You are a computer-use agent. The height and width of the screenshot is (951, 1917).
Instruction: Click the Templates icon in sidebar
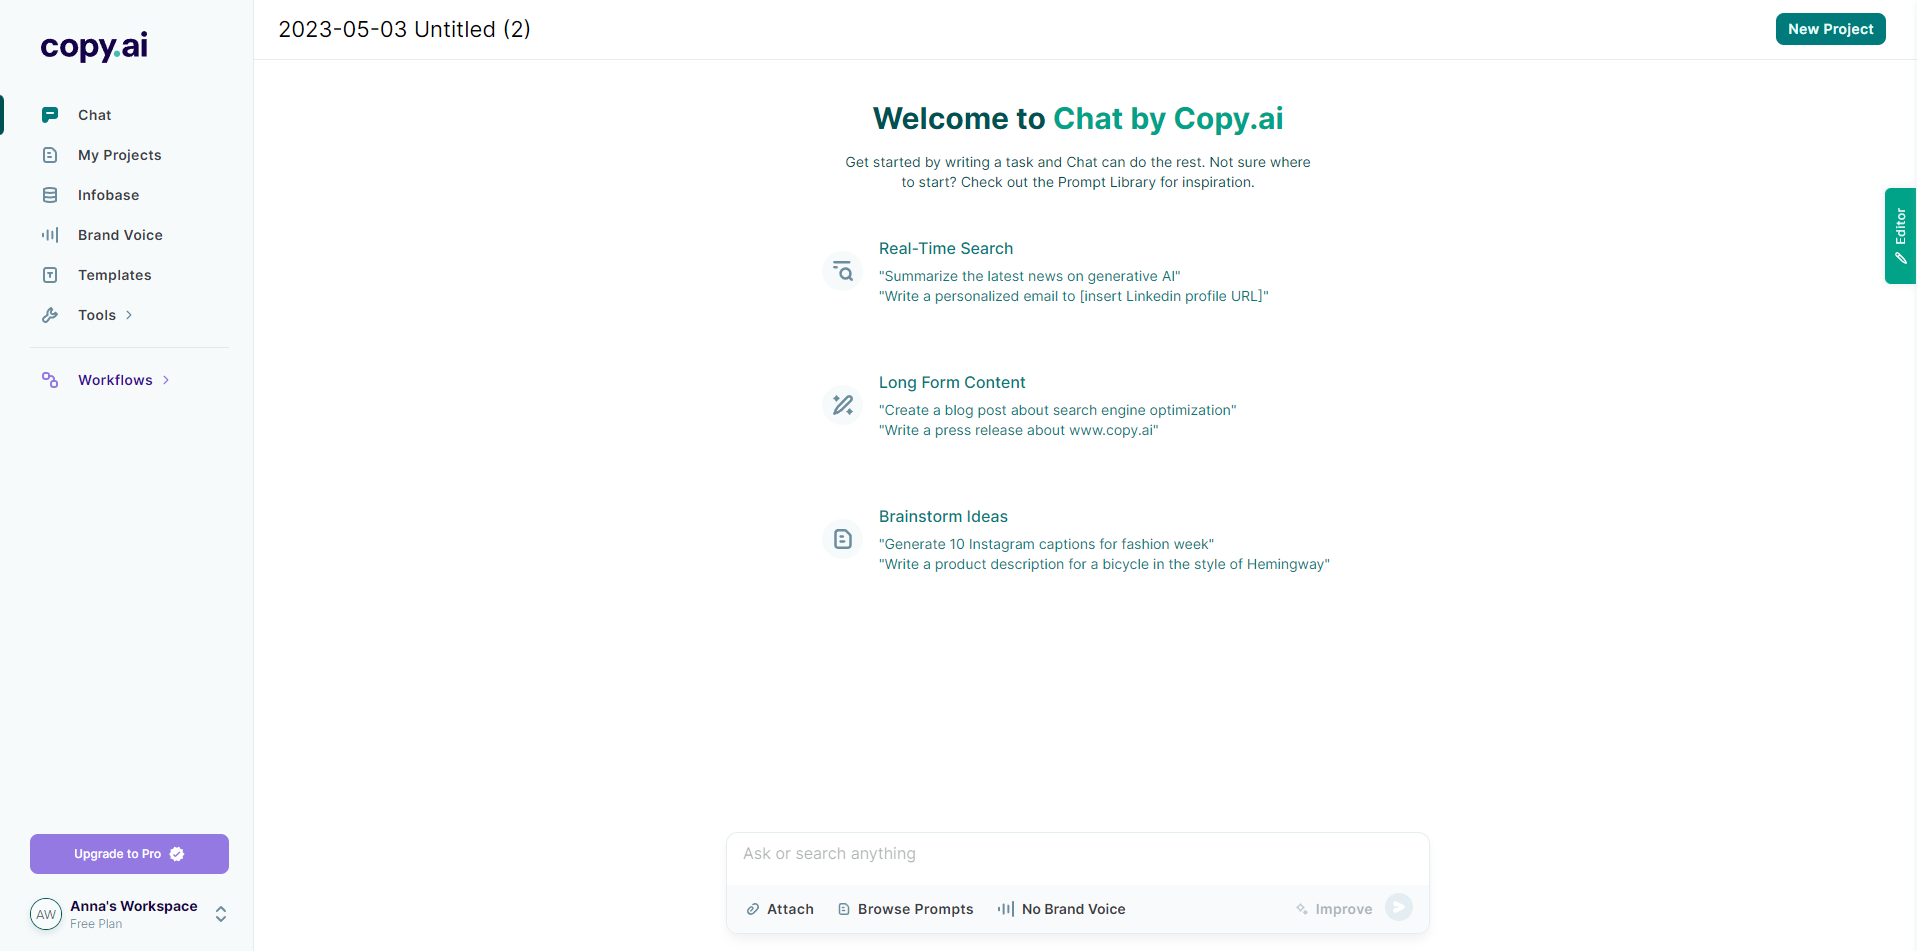click(x=50, y=275)
